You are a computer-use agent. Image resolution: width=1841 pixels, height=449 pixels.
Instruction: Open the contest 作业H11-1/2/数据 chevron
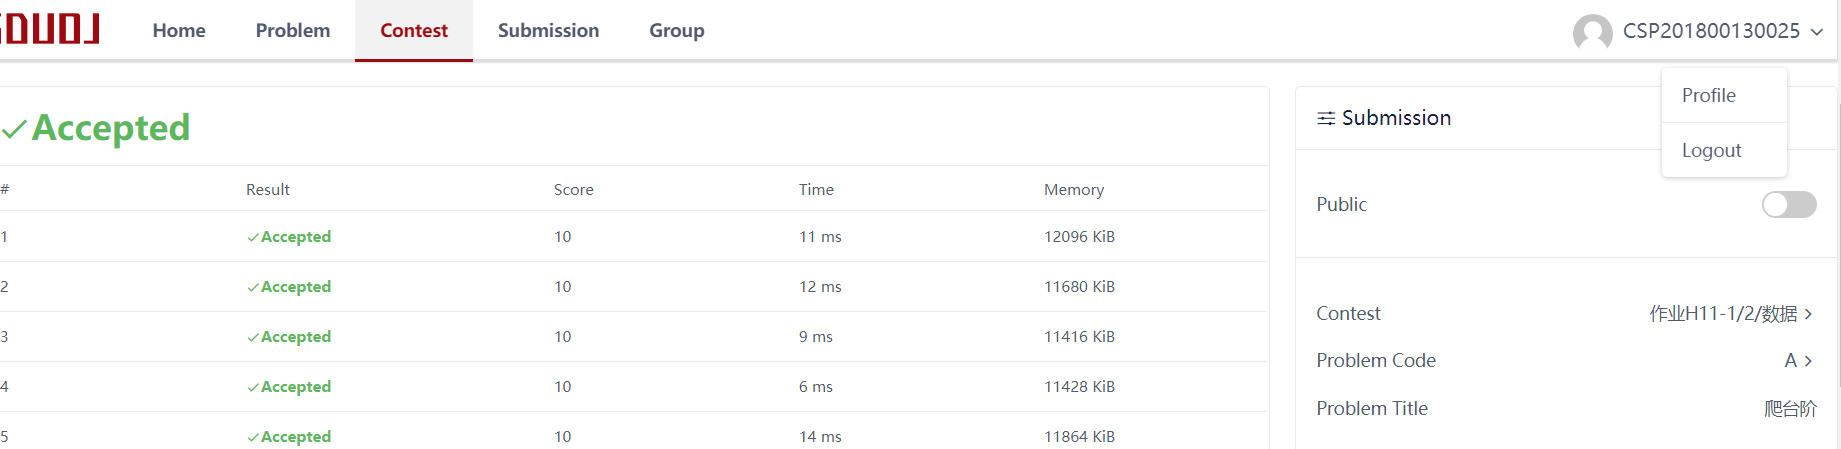click(x=1808, y=314)
